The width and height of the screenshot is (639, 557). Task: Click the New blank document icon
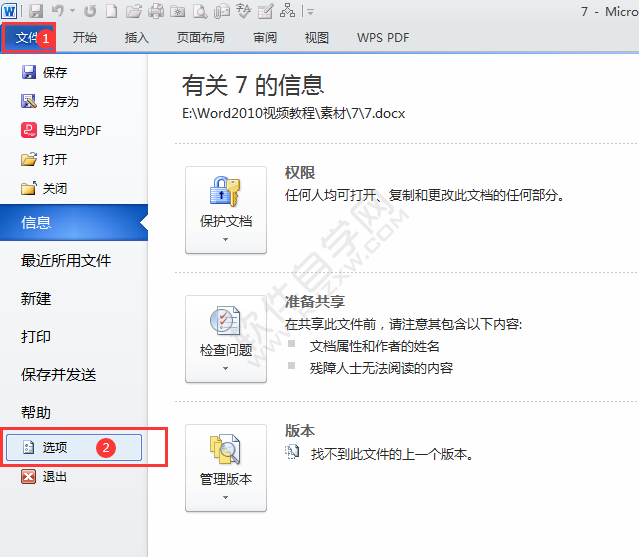click(111, 11)
